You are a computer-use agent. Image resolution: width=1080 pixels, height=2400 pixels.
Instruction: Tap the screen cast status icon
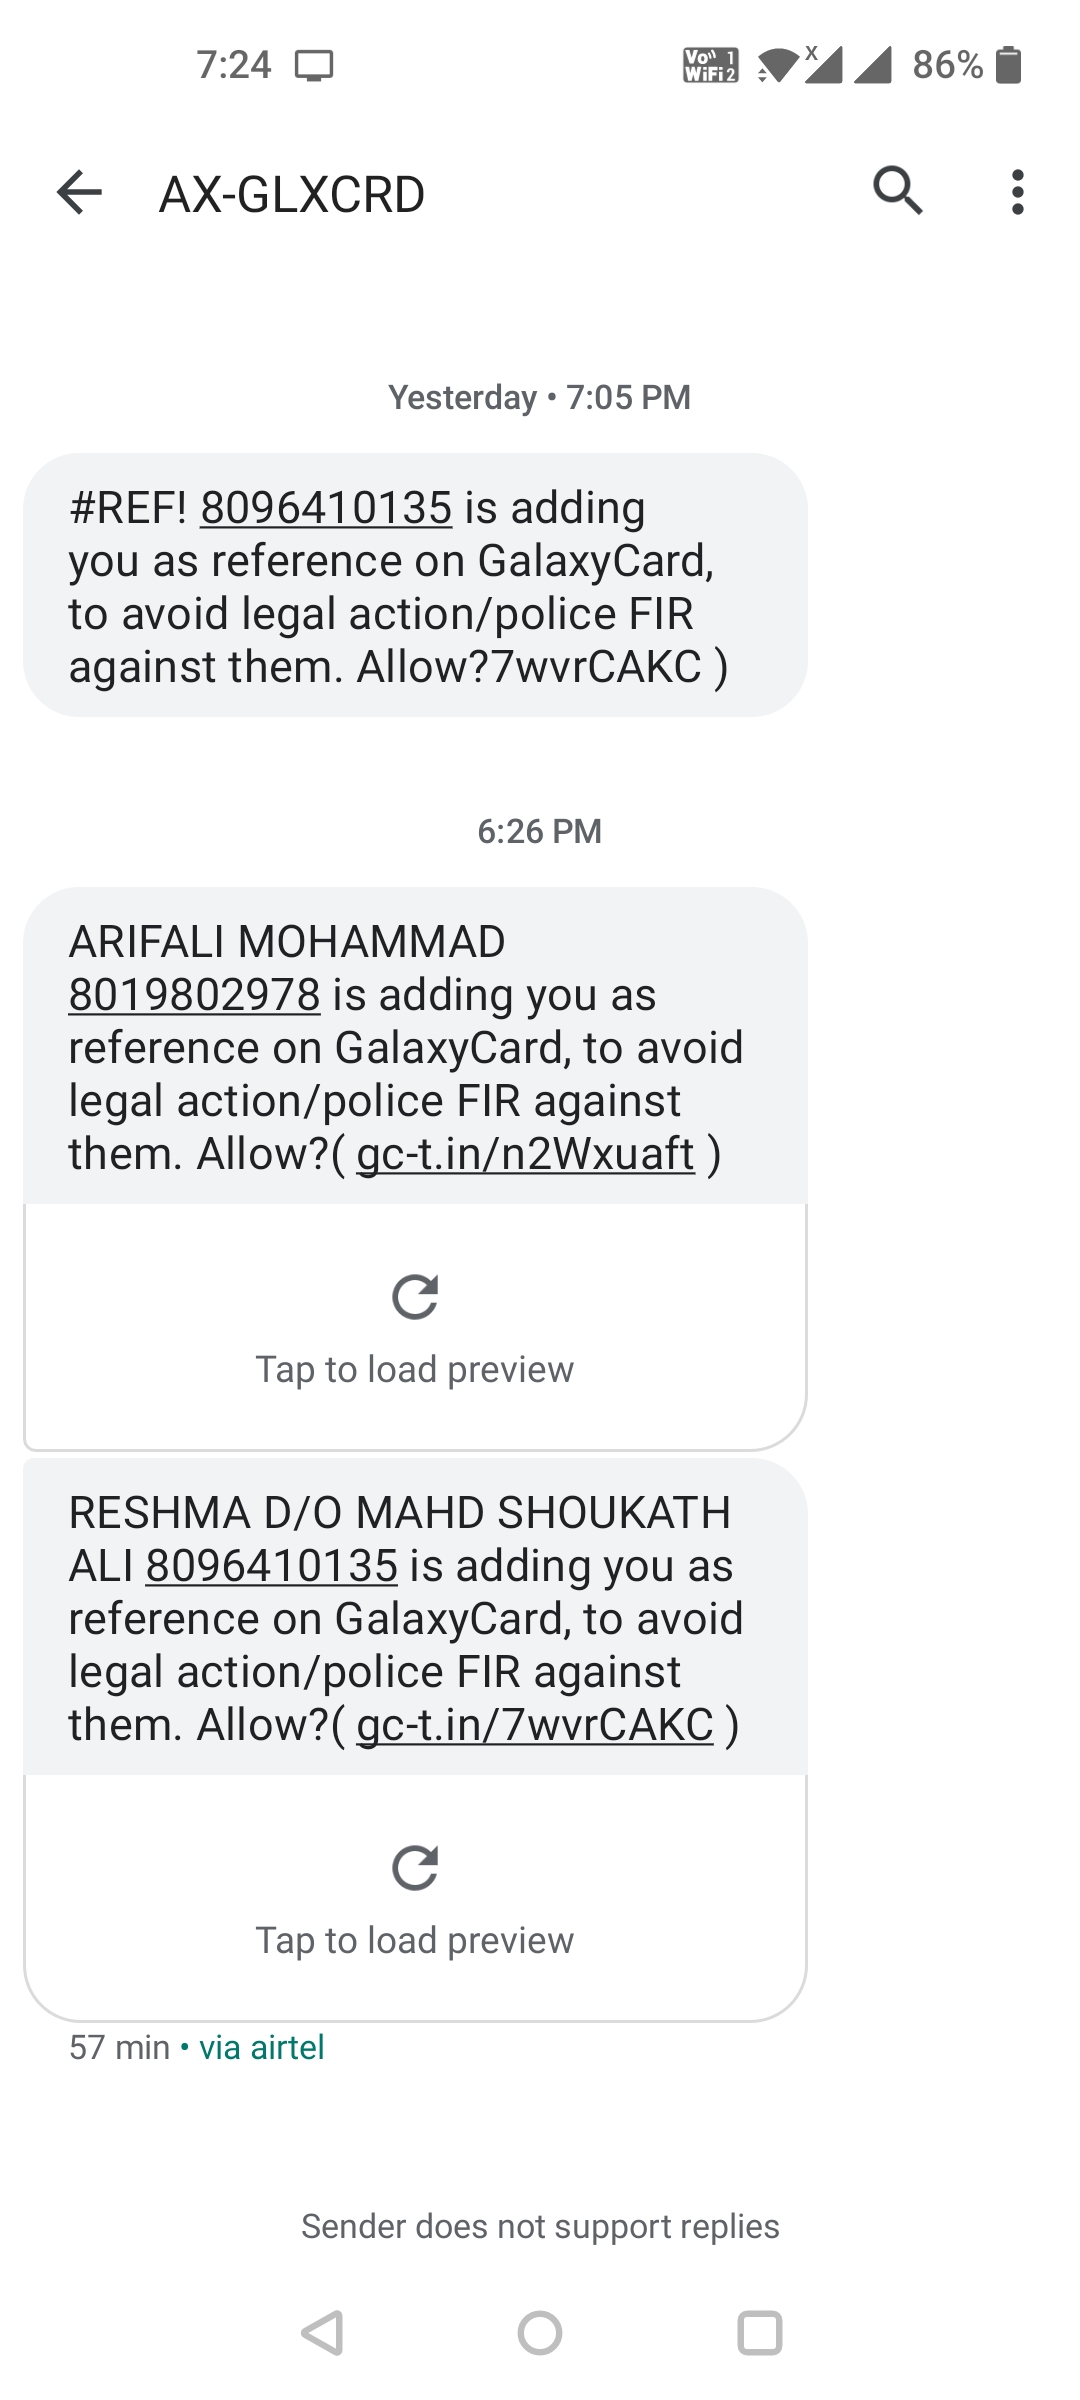point(314,66)
